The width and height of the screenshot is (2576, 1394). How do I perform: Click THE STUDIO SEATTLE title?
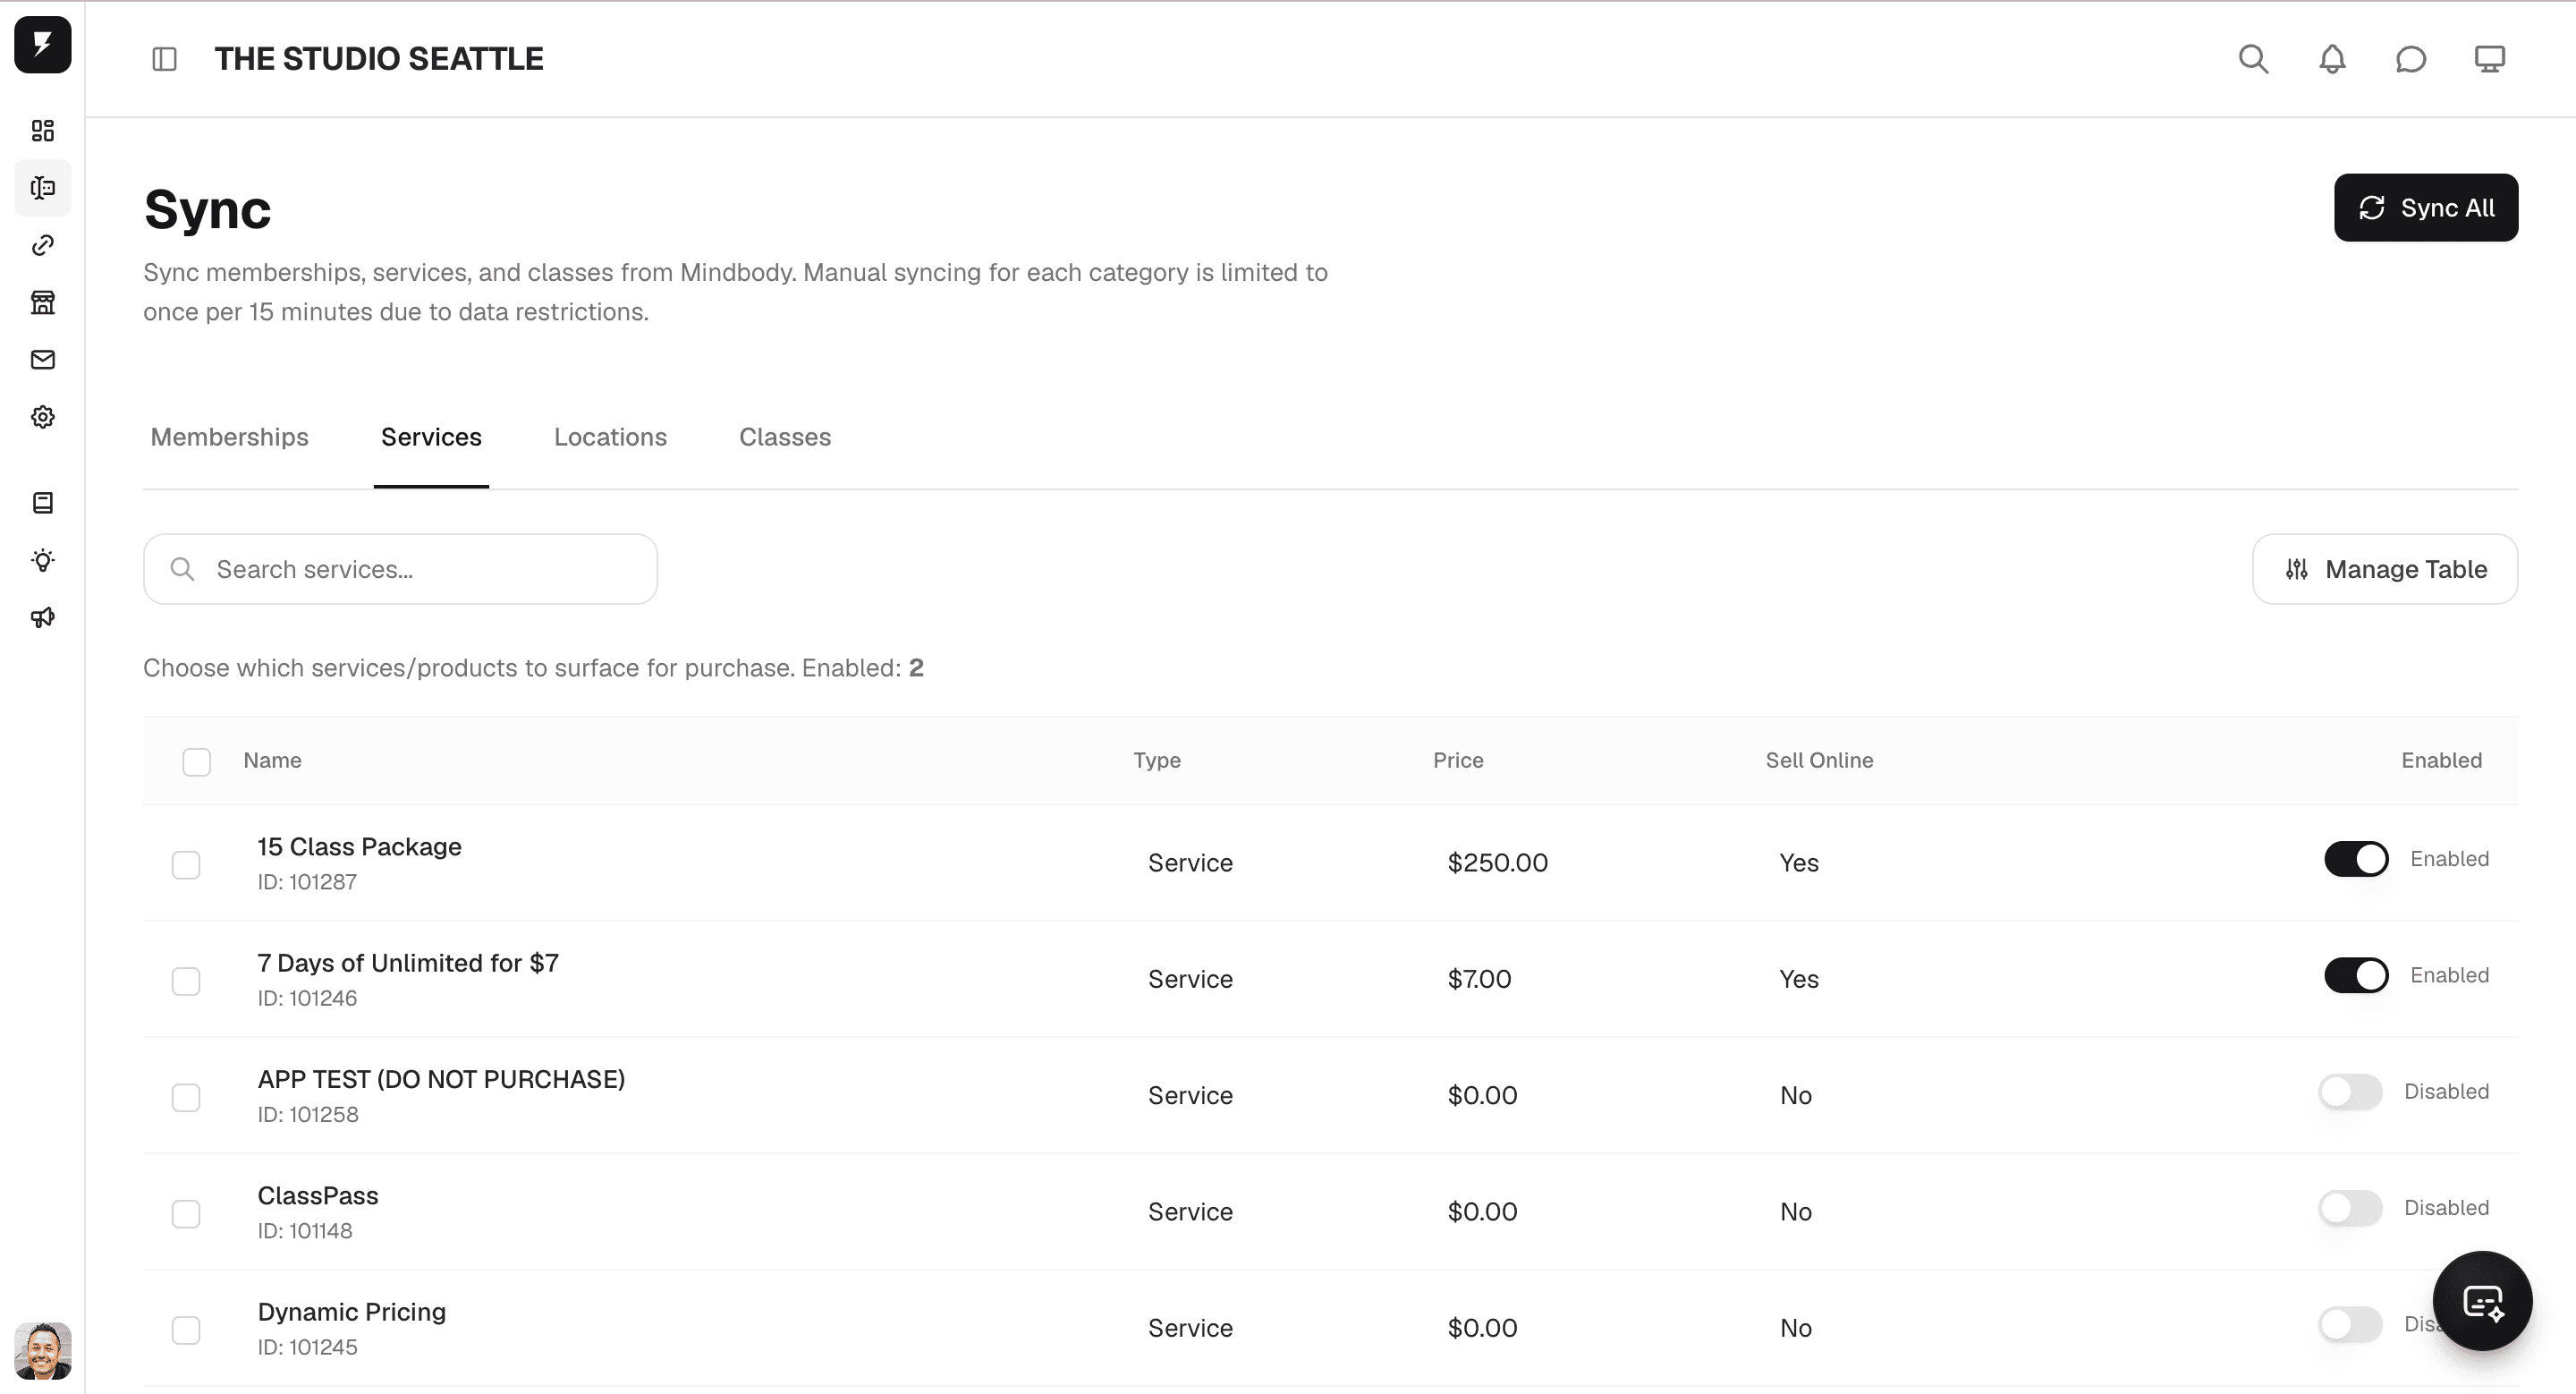point(379,59)
